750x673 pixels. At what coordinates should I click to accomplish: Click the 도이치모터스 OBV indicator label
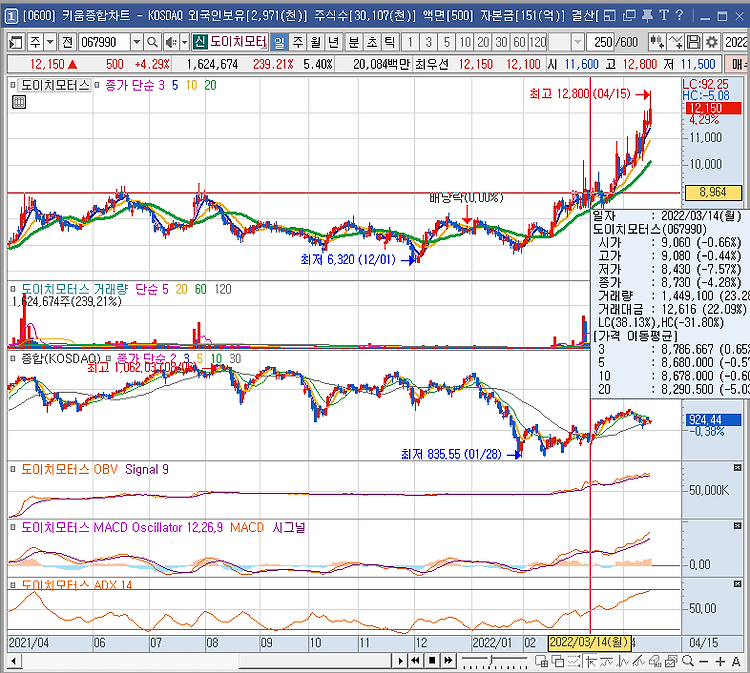click(x=69, y=470)
